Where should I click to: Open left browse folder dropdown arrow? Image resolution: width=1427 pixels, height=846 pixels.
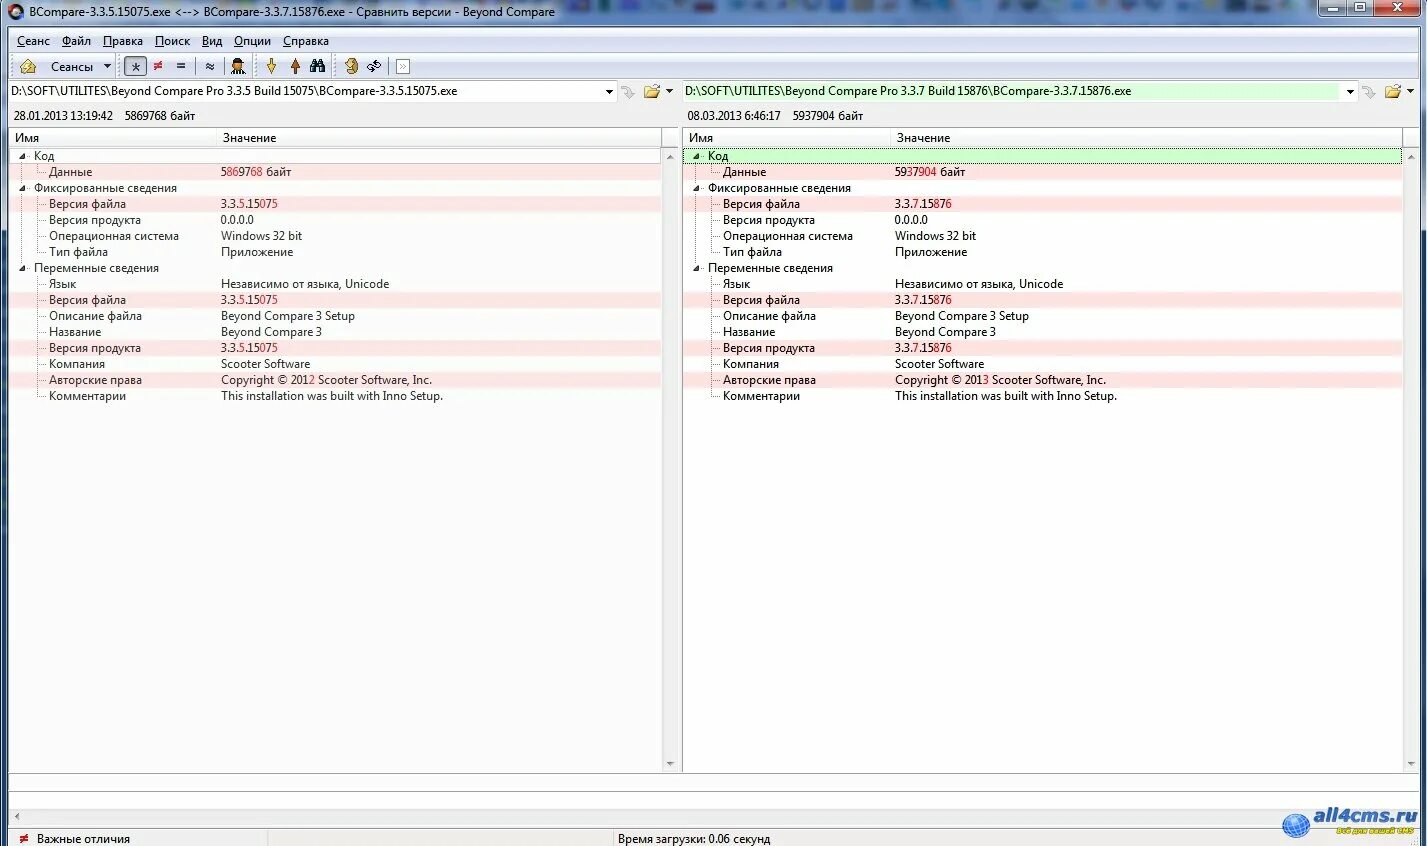[669, 92]
